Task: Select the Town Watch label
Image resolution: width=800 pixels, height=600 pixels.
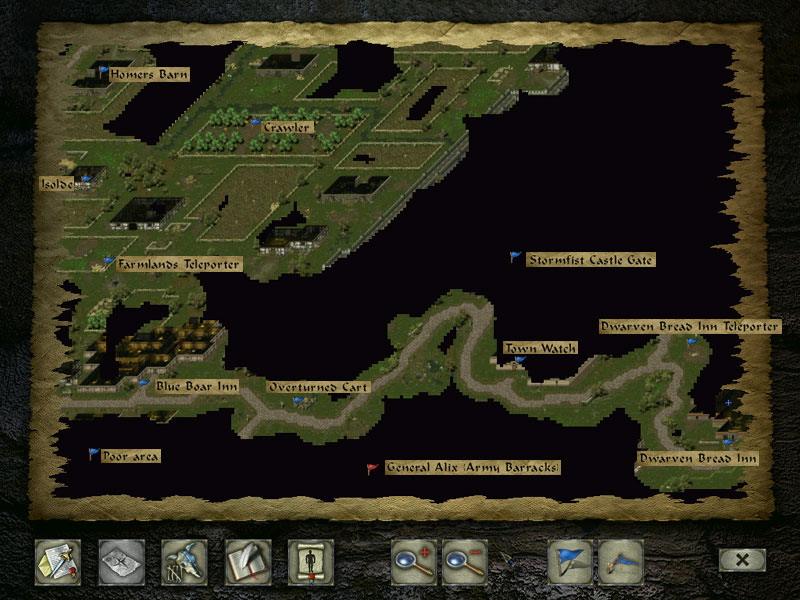Action: click(540, 348)
